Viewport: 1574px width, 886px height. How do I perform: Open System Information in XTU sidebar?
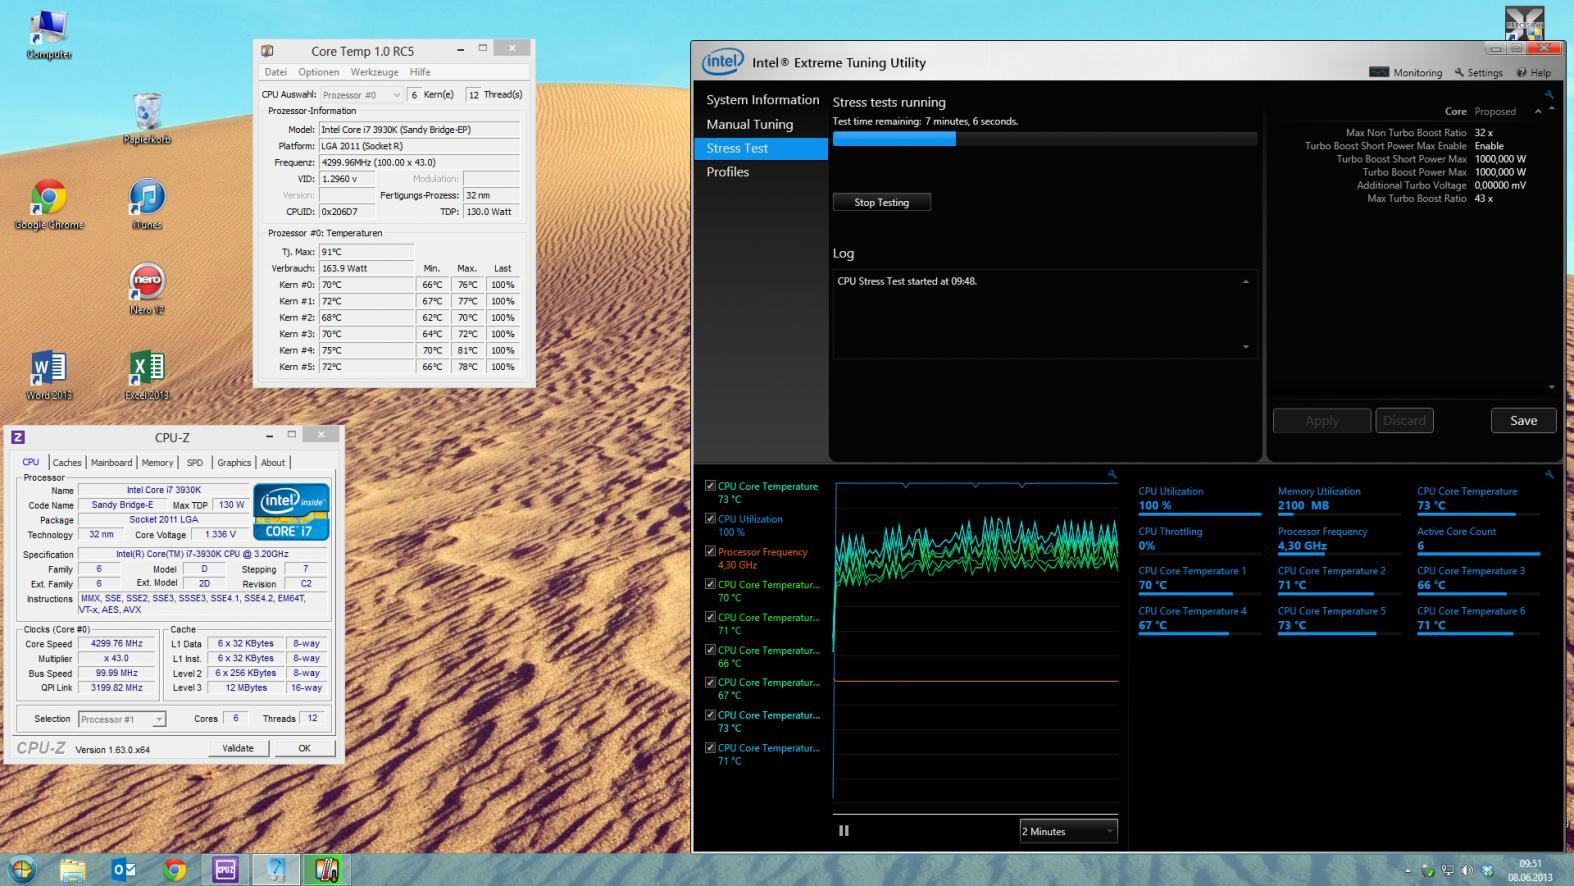click(762, 100)
